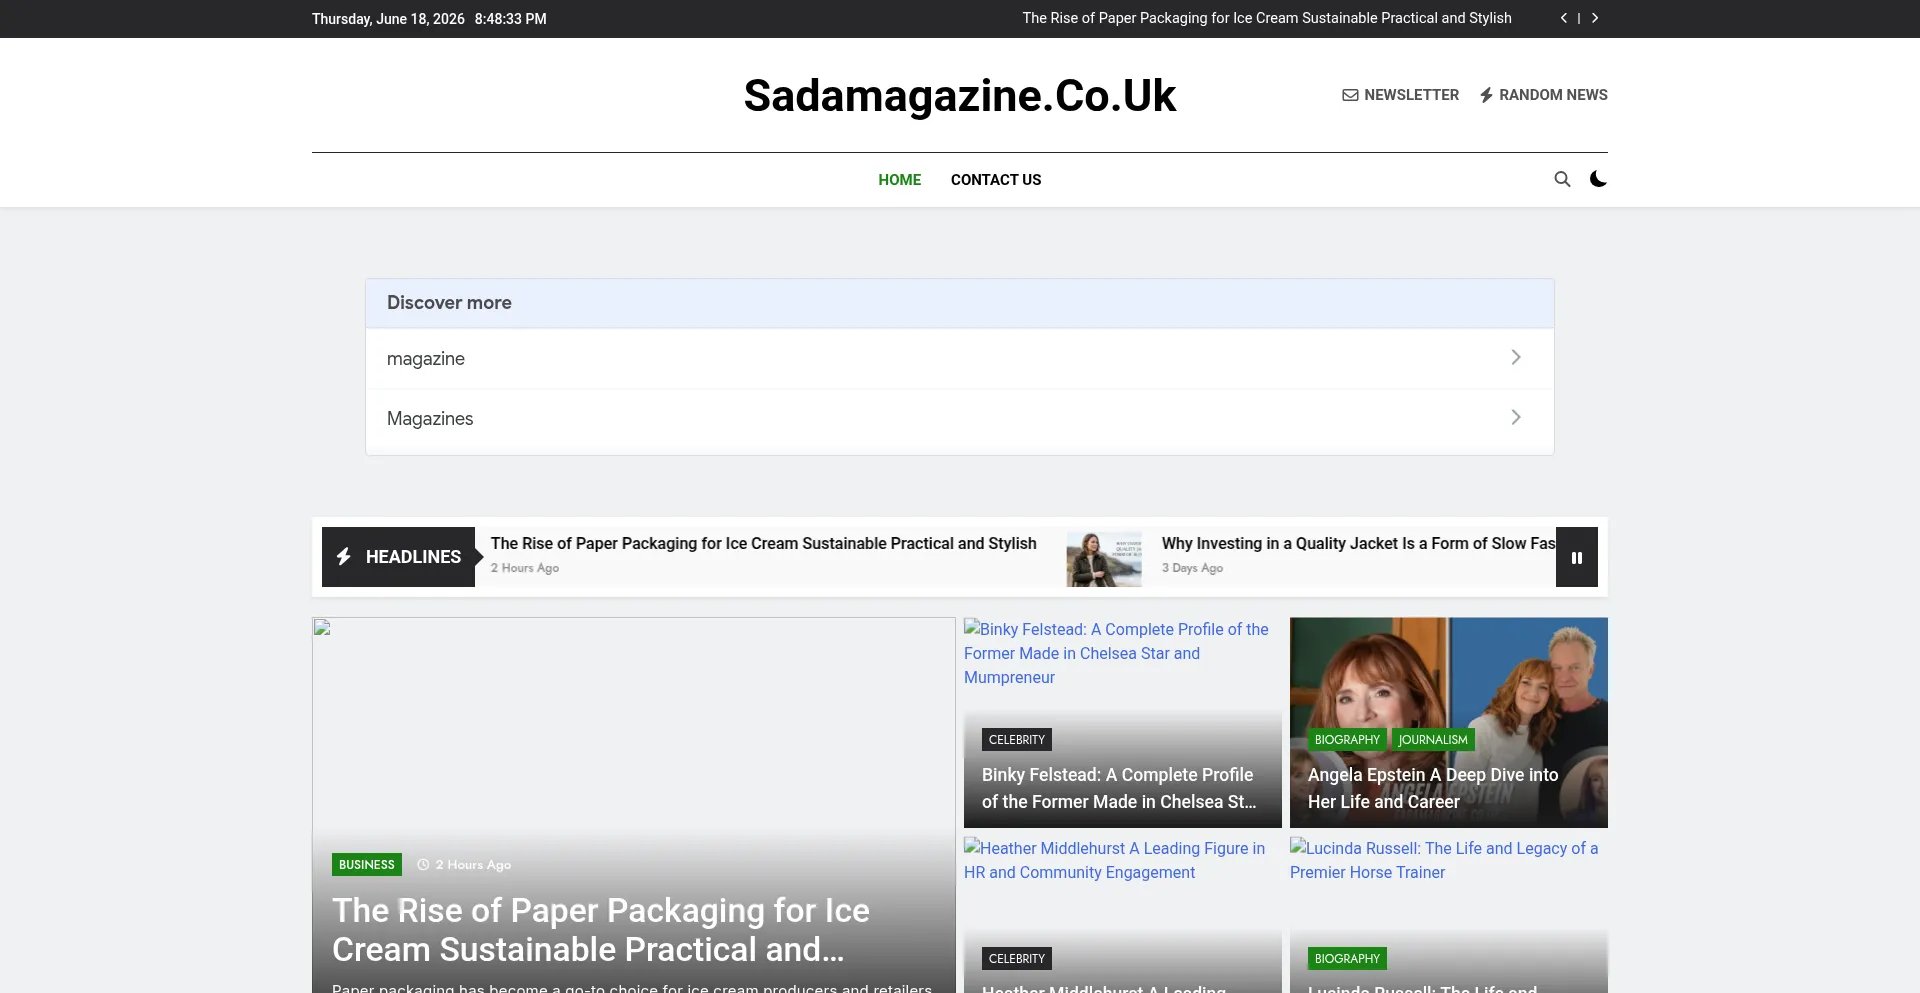Image resolution: width=1920 pixels, height=993 pixels.
Task: Expand the 'magazine' discover row chevron
Action: click(1516, 357)
